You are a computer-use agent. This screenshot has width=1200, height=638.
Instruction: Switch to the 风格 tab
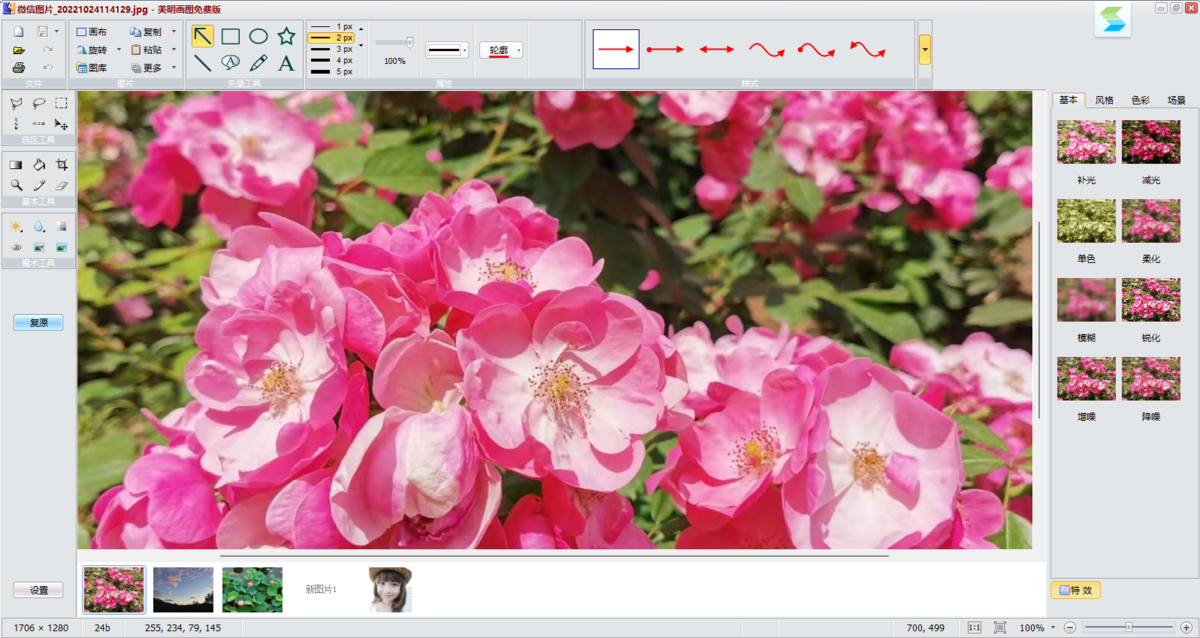(x=1104, y=100)
